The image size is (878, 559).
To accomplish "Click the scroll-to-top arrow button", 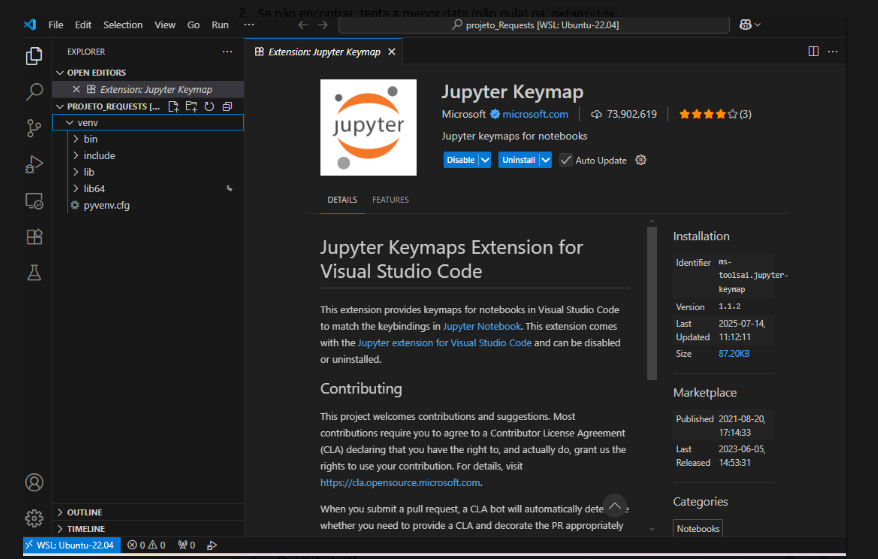I will [614, 506].
